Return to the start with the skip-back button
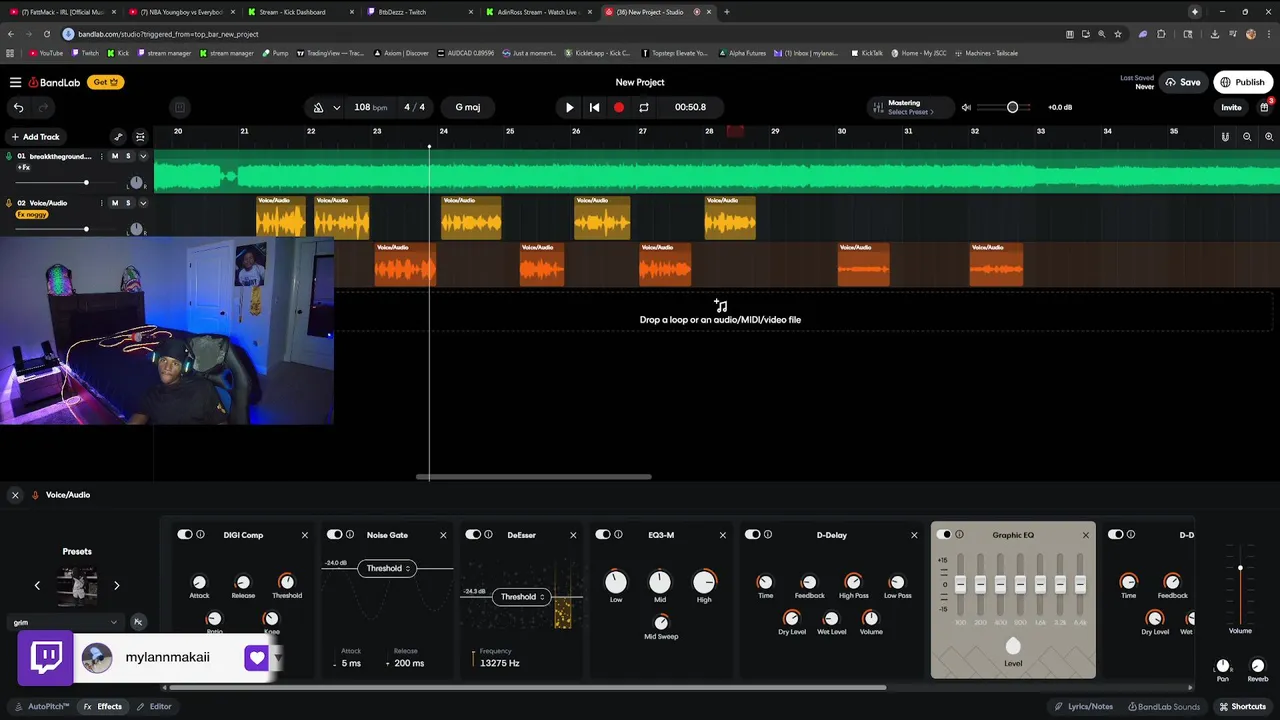 point(594,107)
